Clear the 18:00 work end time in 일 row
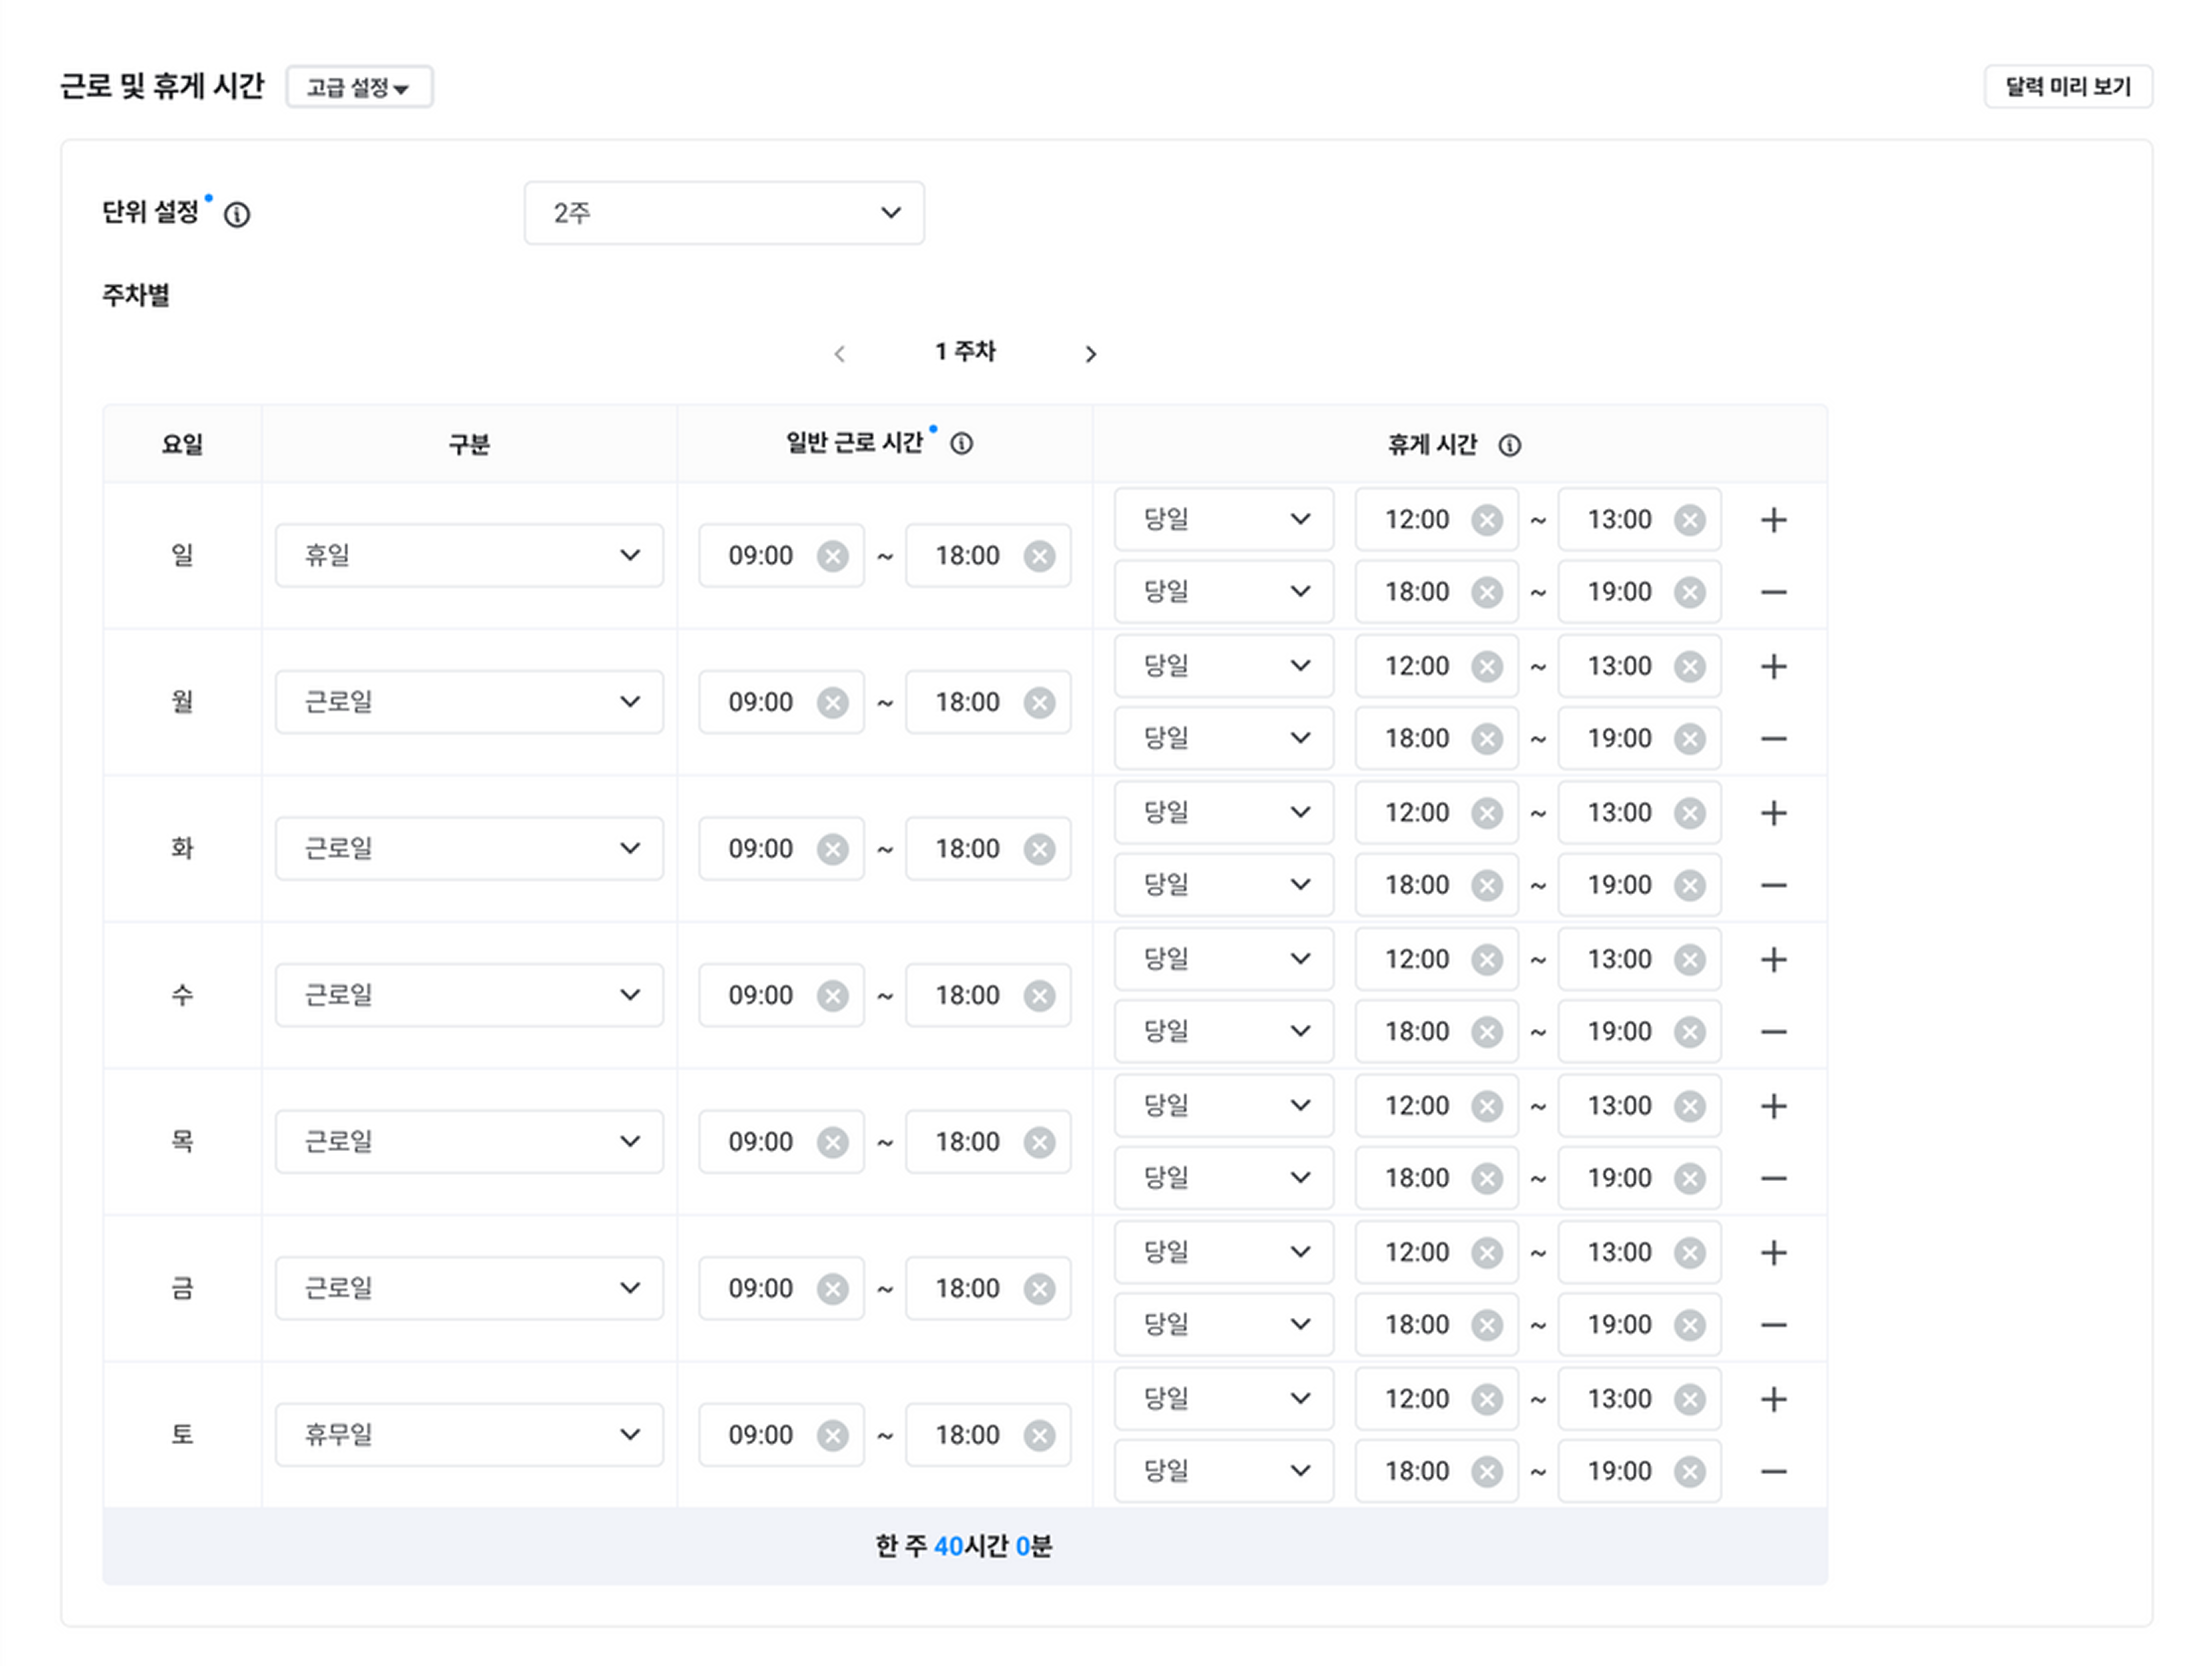2212x1666 pixels. (1039, 556)
